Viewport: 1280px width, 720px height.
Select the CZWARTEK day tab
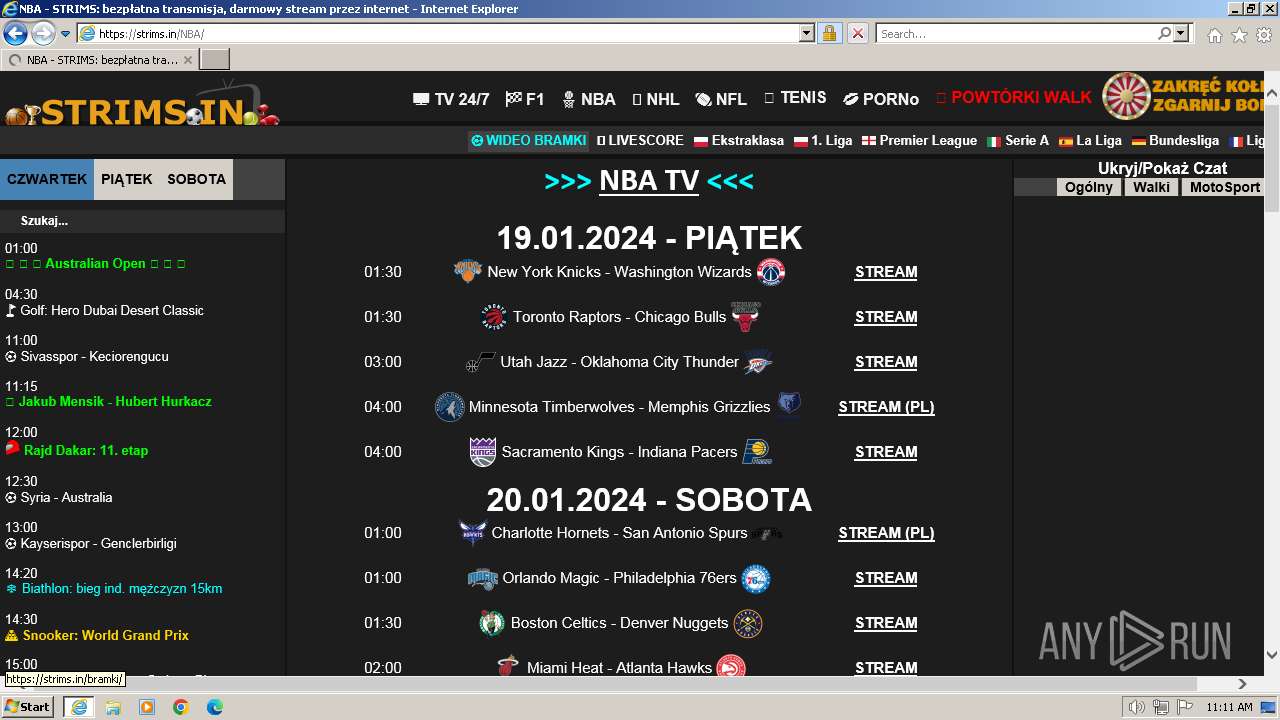tap(47, 179)
